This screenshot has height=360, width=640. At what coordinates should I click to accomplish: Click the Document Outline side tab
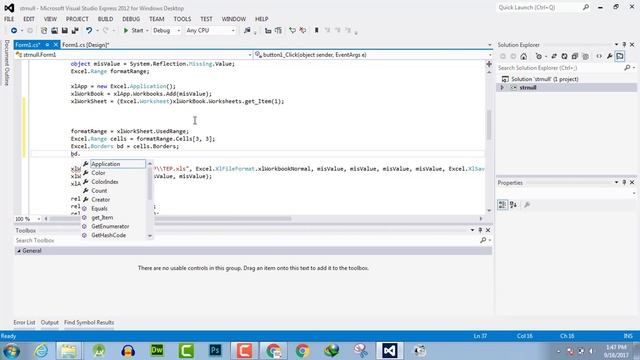[x=7, y=63]
